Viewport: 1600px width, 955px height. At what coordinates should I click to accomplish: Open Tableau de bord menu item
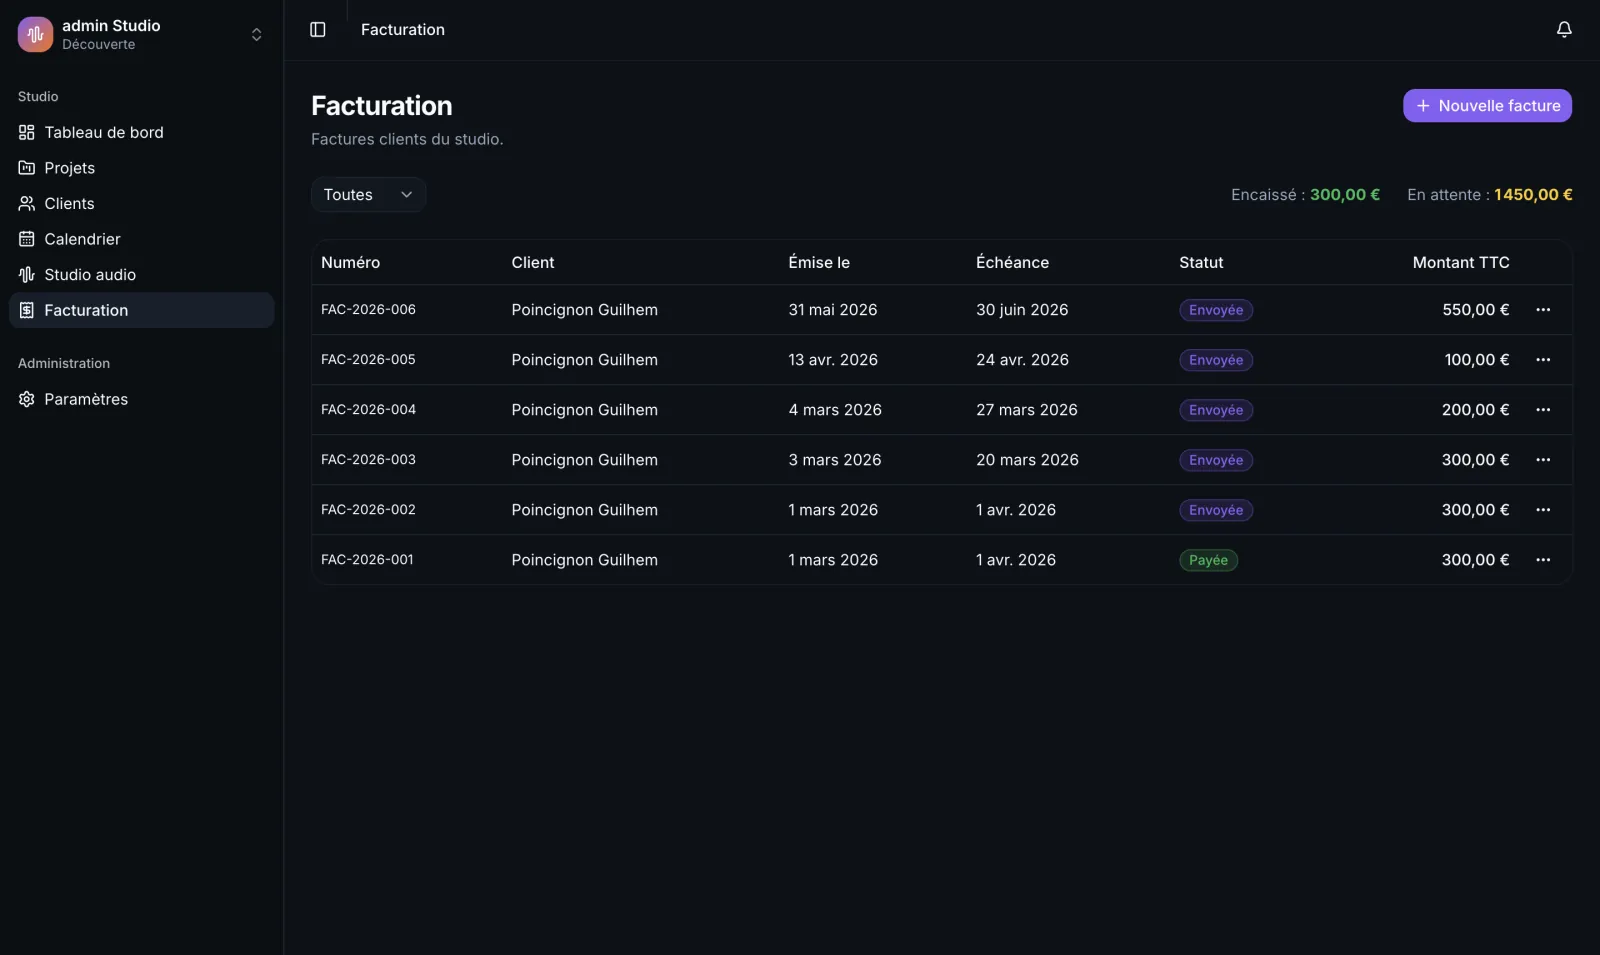[141, 132]
